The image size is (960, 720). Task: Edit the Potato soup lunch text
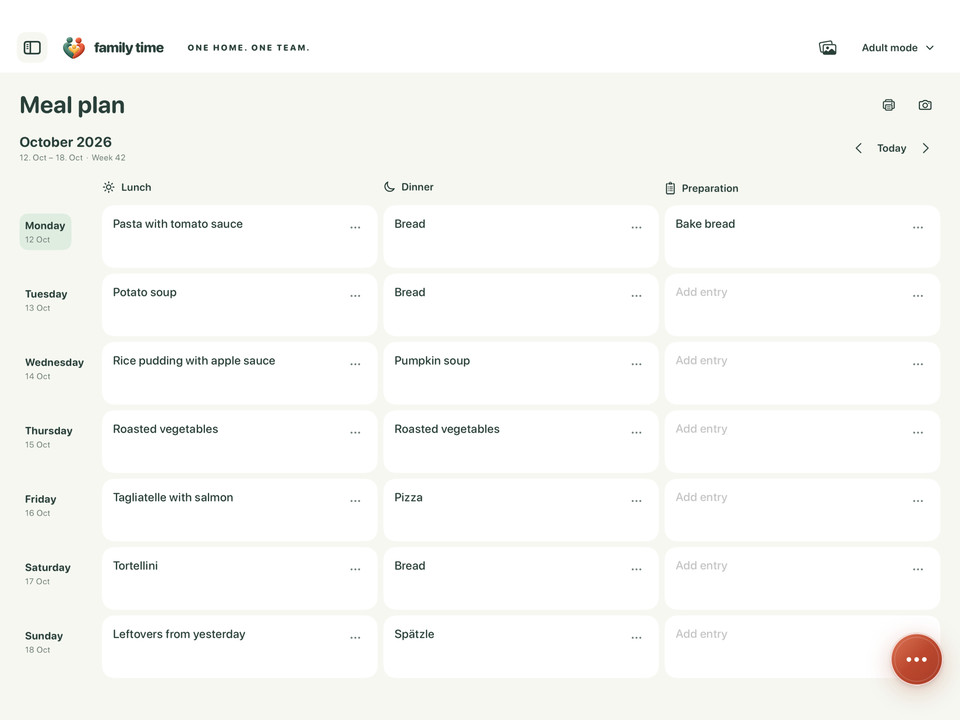(144, 292)
